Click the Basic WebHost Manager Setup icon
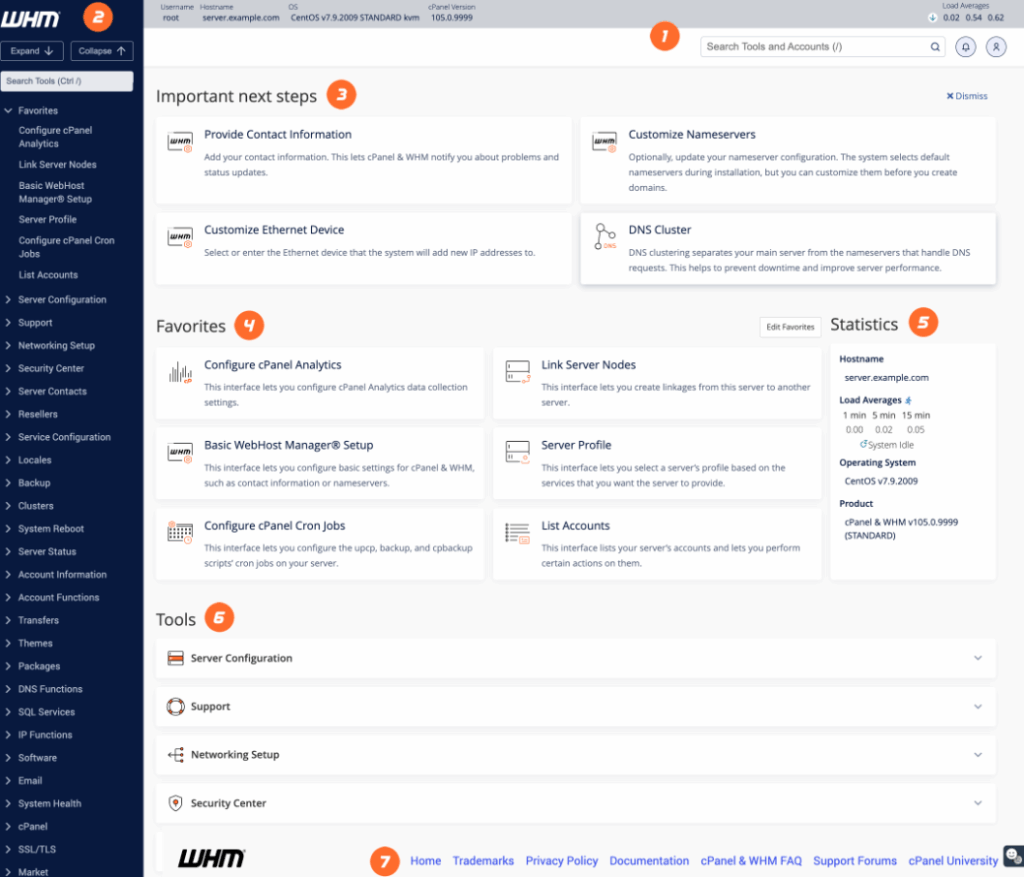This screenshot has height=877, width=1024. (x=180, y=453)
